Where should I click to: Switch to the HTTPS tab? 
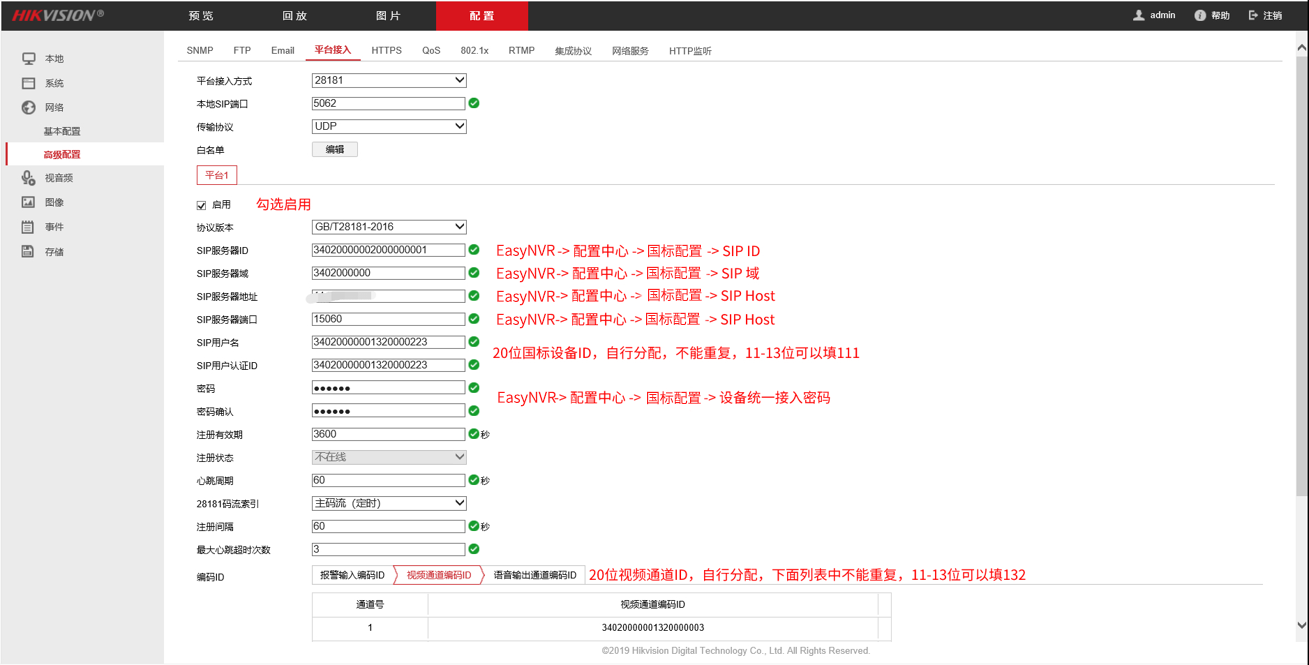(386, 49)
